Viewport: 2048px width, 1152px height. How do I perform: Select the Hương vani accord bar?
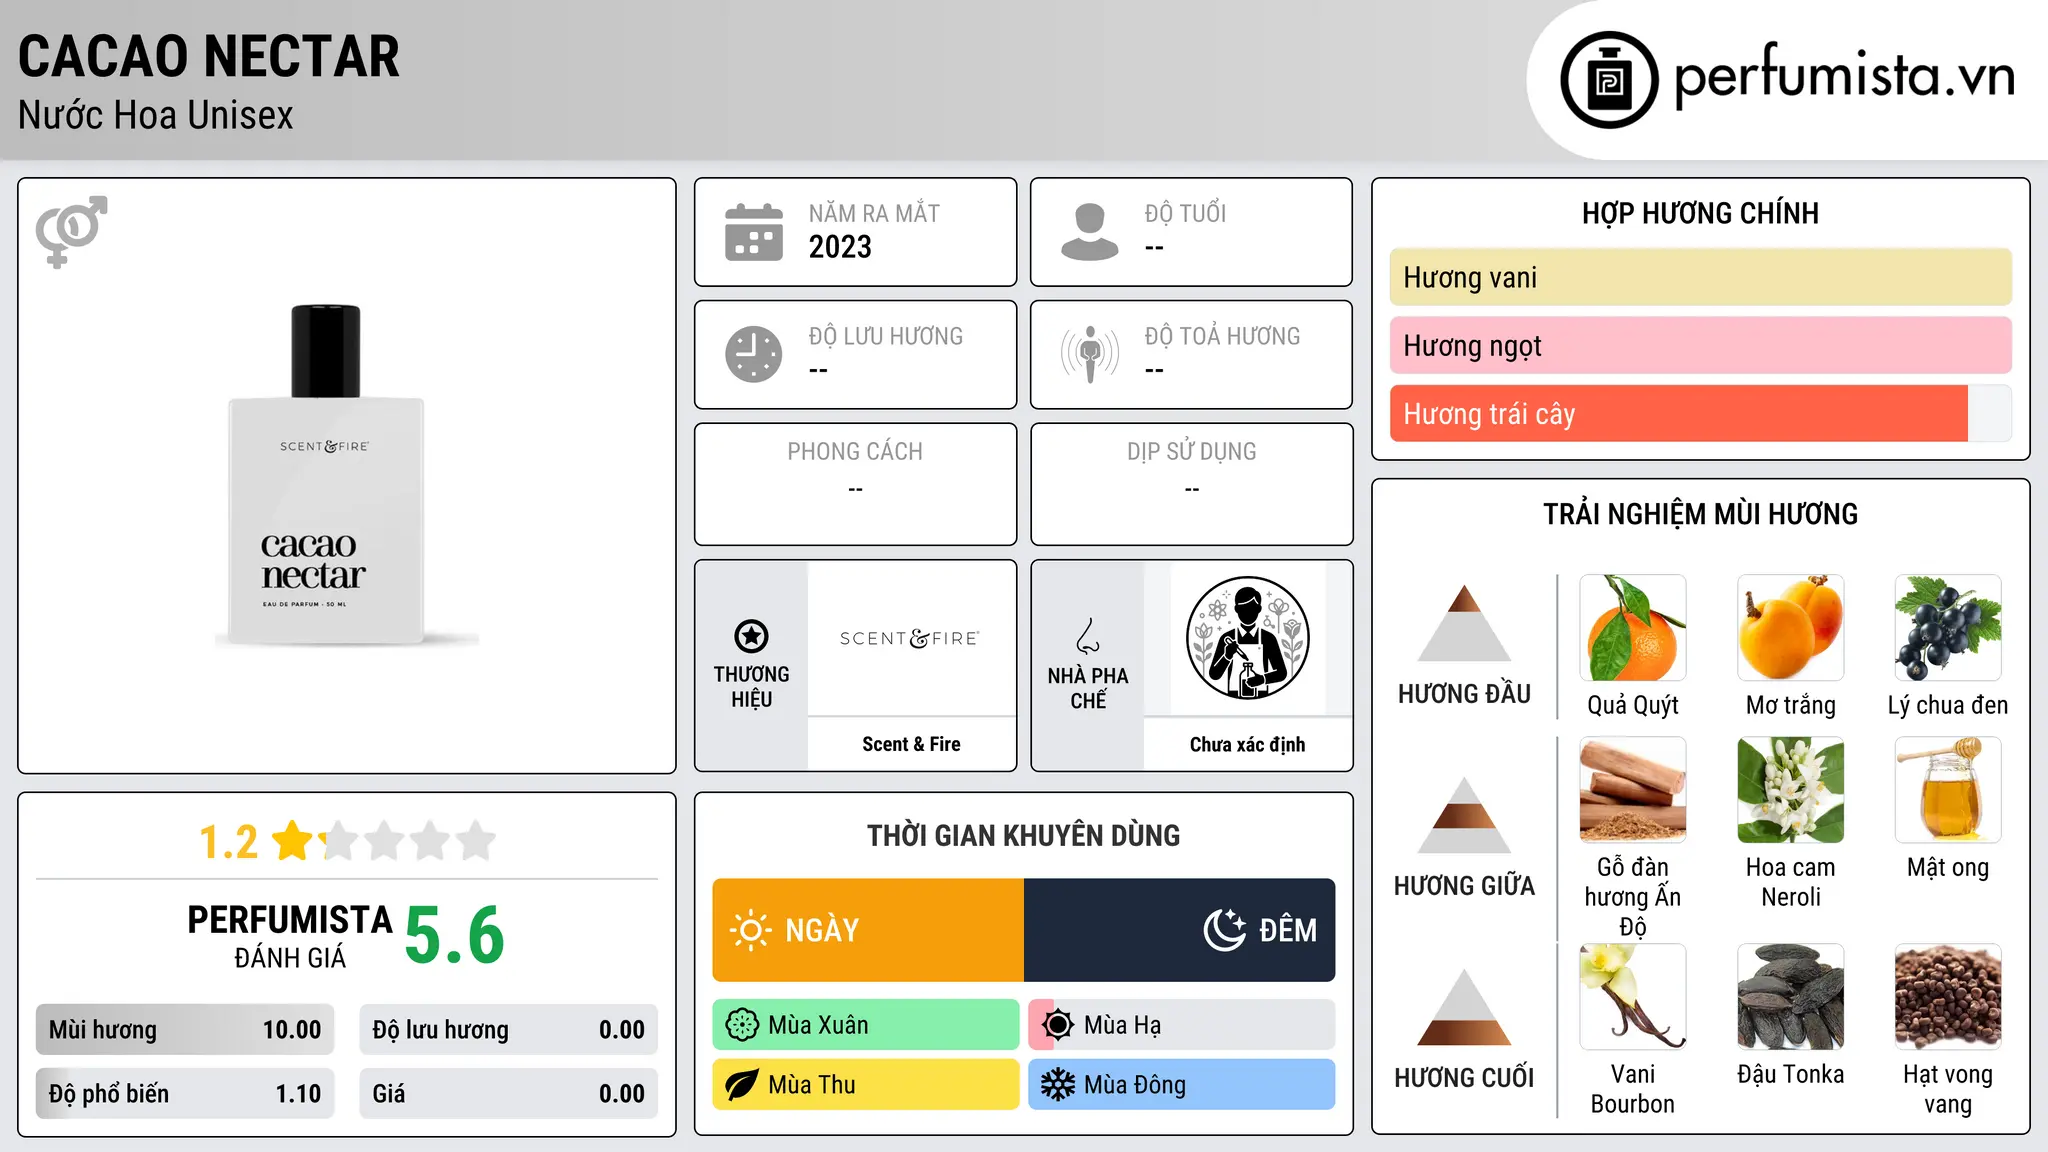coord(1700,277)
